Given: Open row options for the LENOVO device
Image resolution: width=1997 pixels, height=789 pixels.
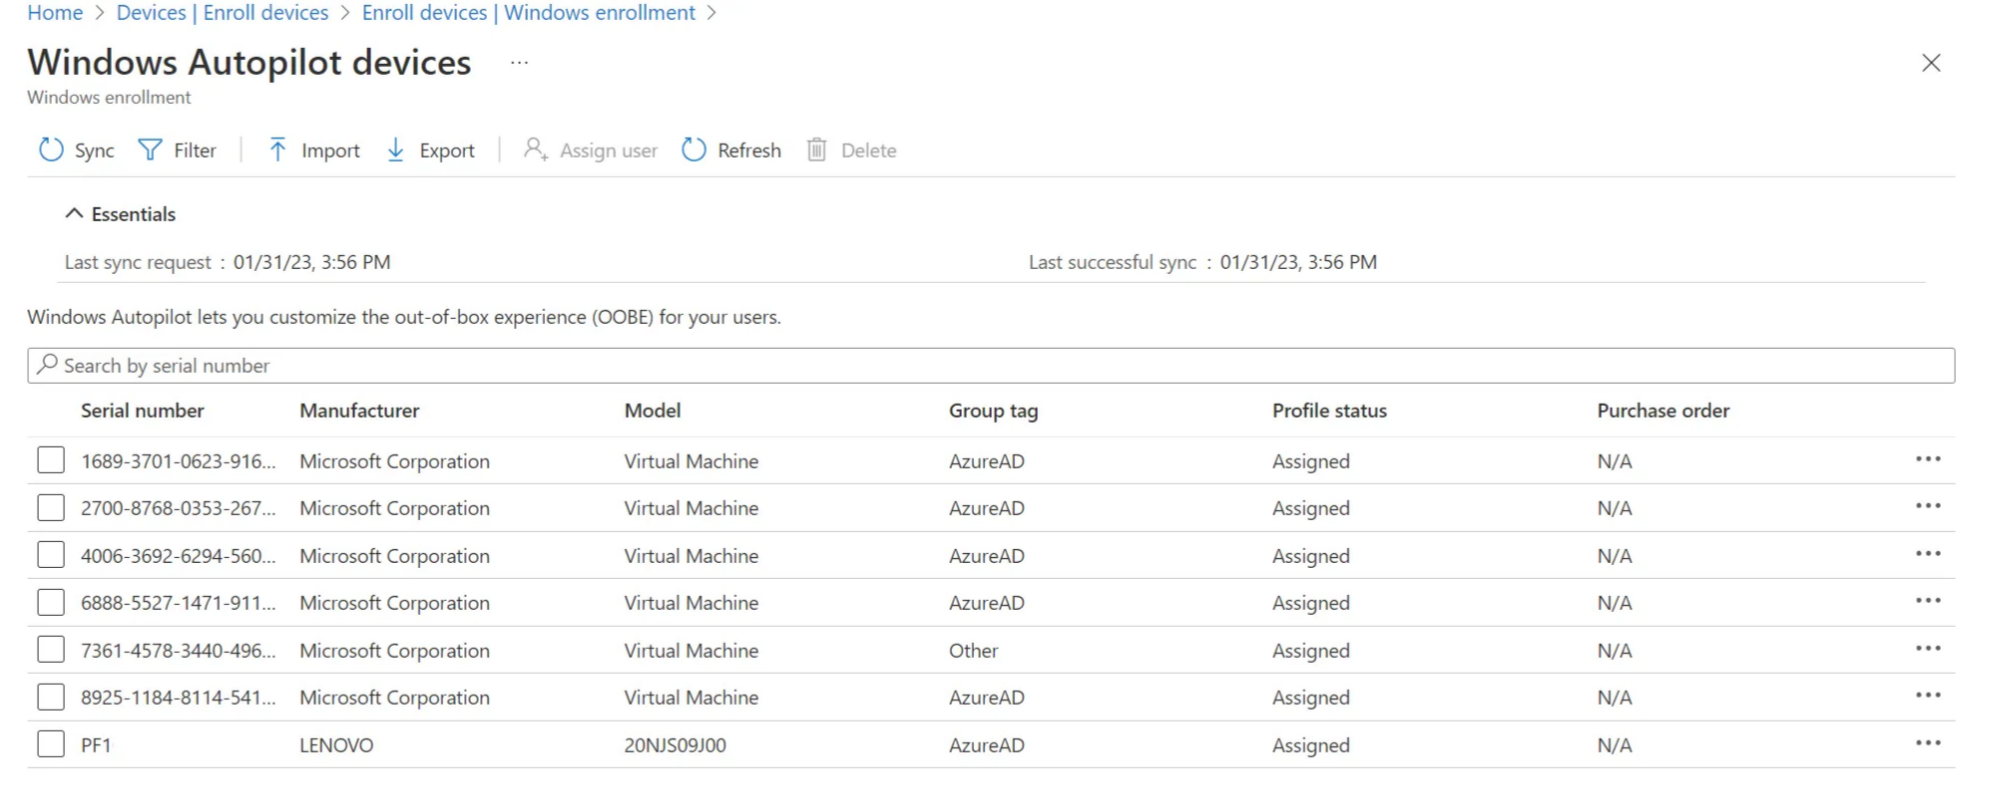Looking at the screenshot, I should pos(1928,743).
